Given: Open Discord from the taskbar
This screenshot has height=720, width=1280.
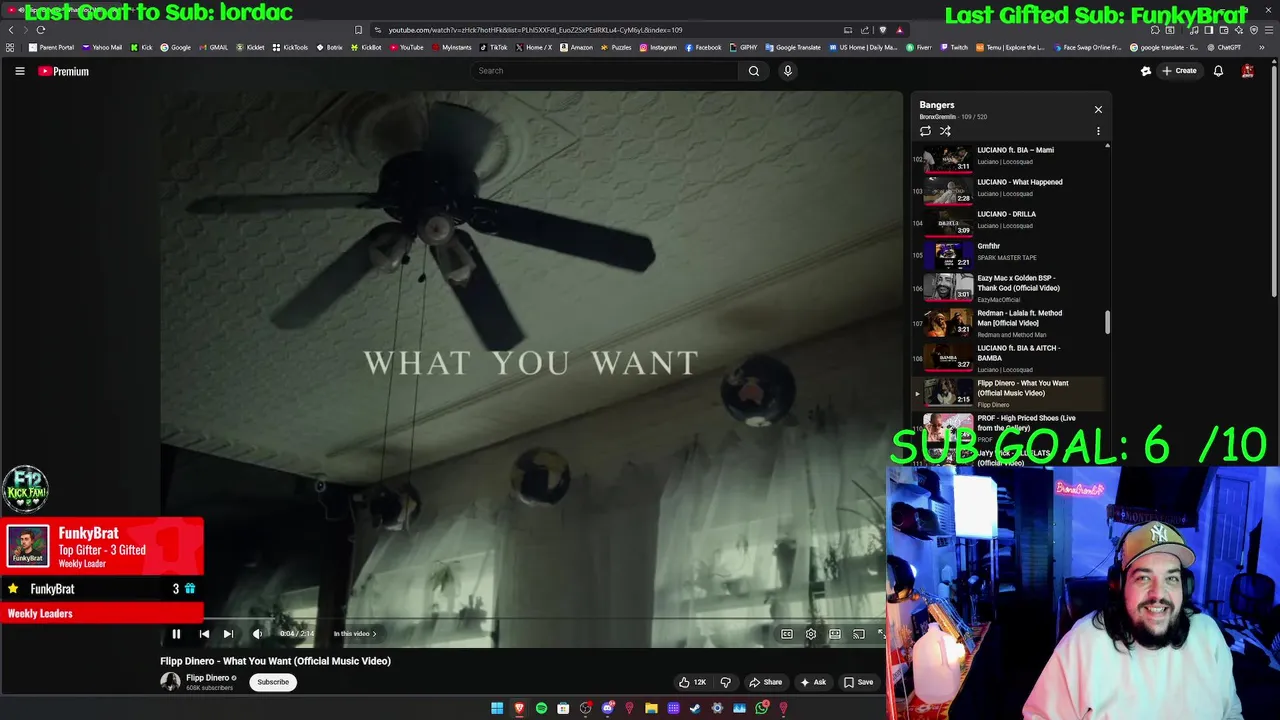Looking at the screenshot, I should click(x=607, y=709).
